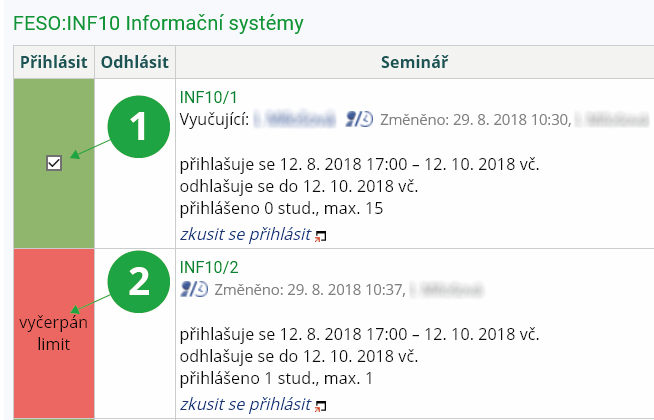Screen dimensions: 654x420
Task: Click new-window icon beside INF10/1 'zkusit se přihlásit'
Action: pos(320,237)
